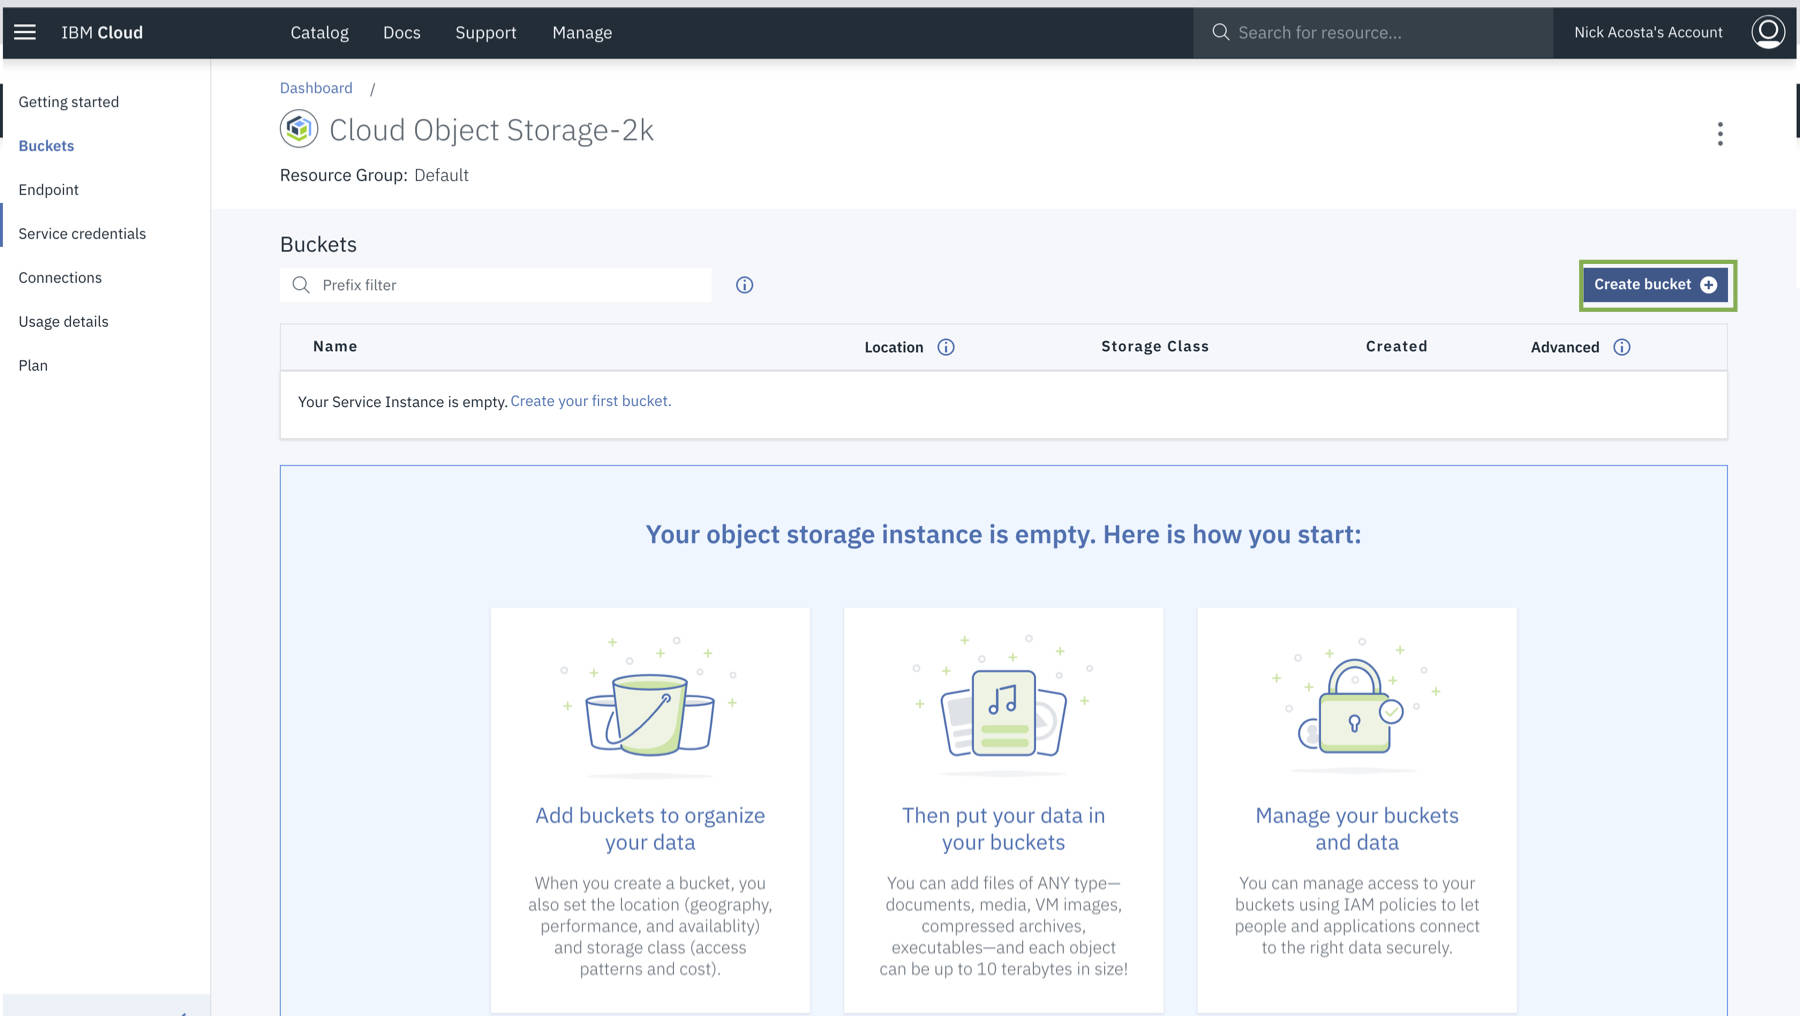The image size is (1800, 1016).
Task: Open the Manage menu
Action: click(582, 32)
